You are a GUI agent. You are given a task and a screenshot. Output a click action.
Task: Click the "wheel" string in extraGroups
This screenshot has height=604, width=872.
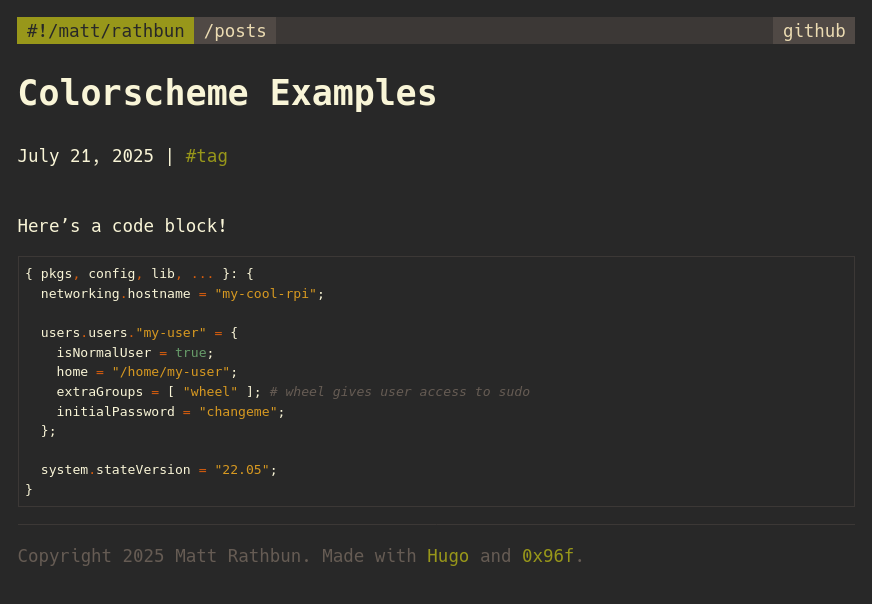[210, 392]
